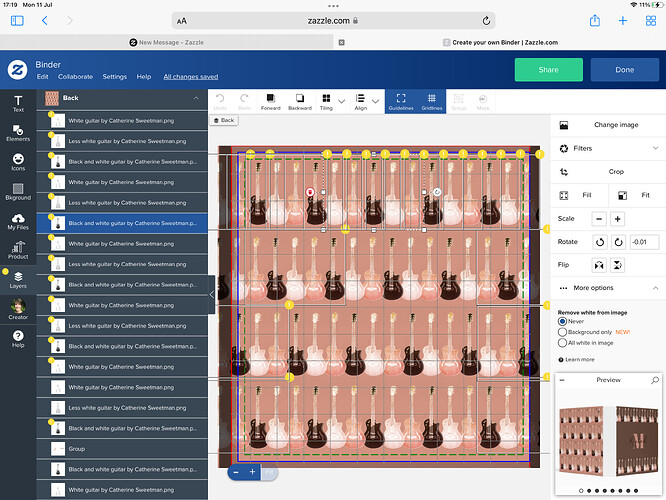Open the Settings menu
666x500 pixels.
tap(115, 76)
